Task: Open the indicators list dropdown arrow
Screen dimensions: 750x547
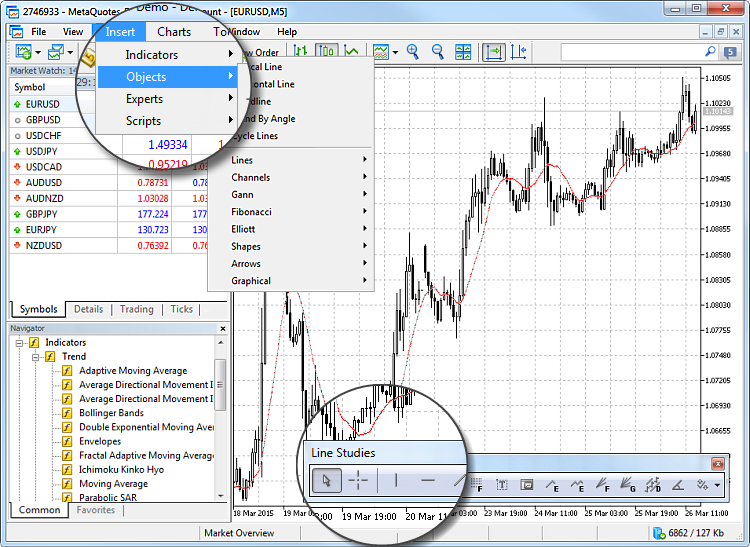Action: 395,52
